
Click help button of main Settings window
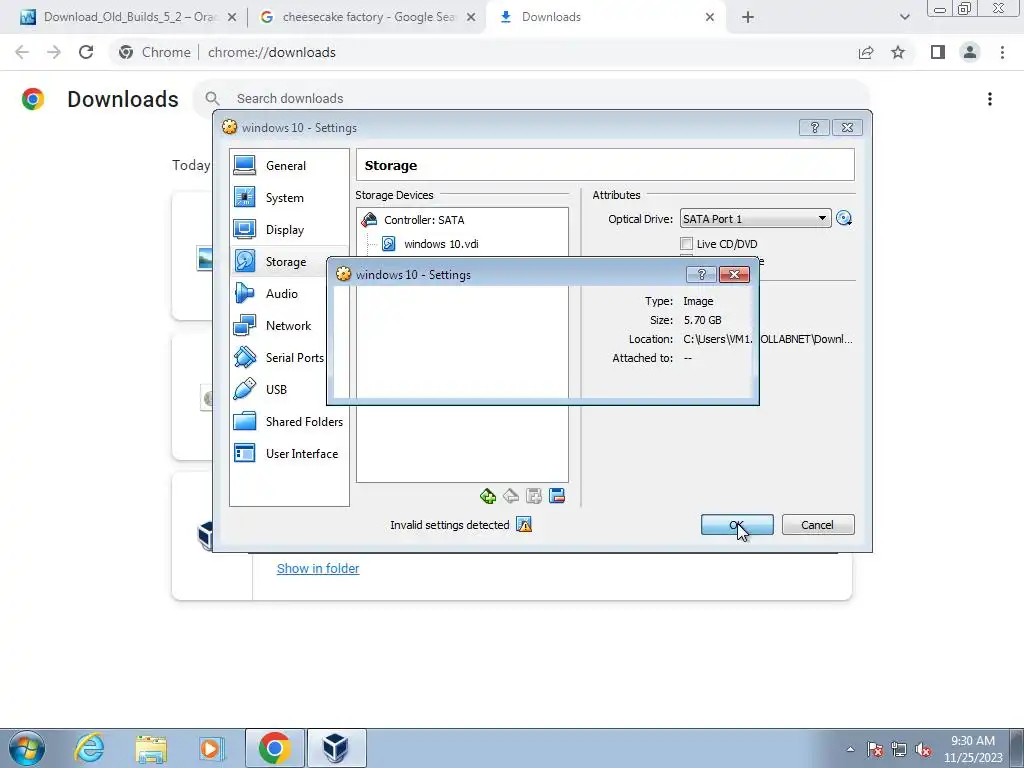(x=814, y=128)
